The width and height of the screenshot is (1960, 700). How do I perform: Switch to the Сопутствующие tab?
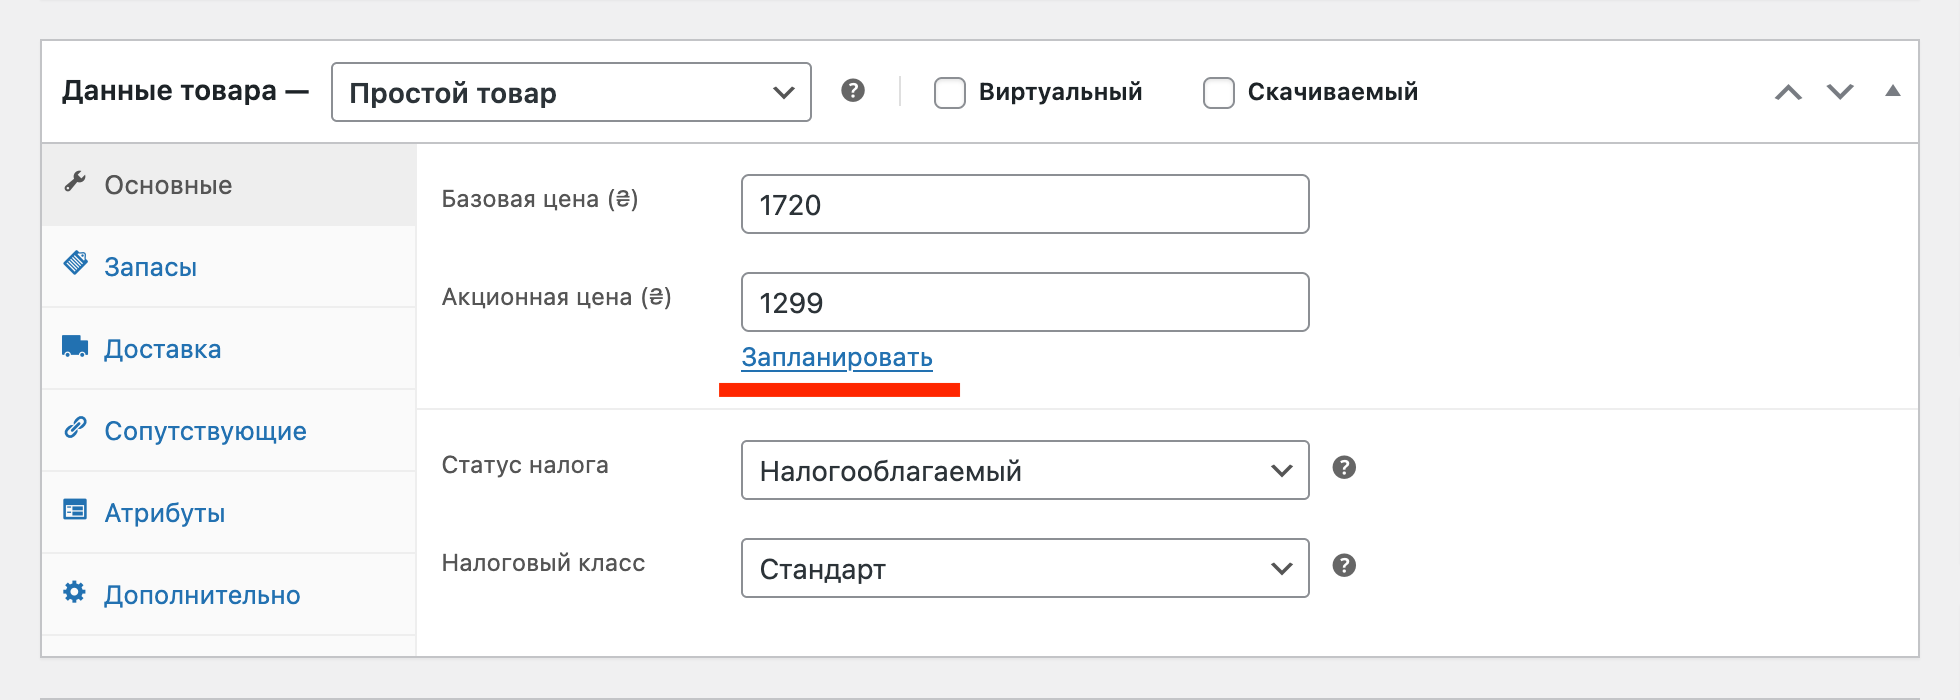coord(229,431)
